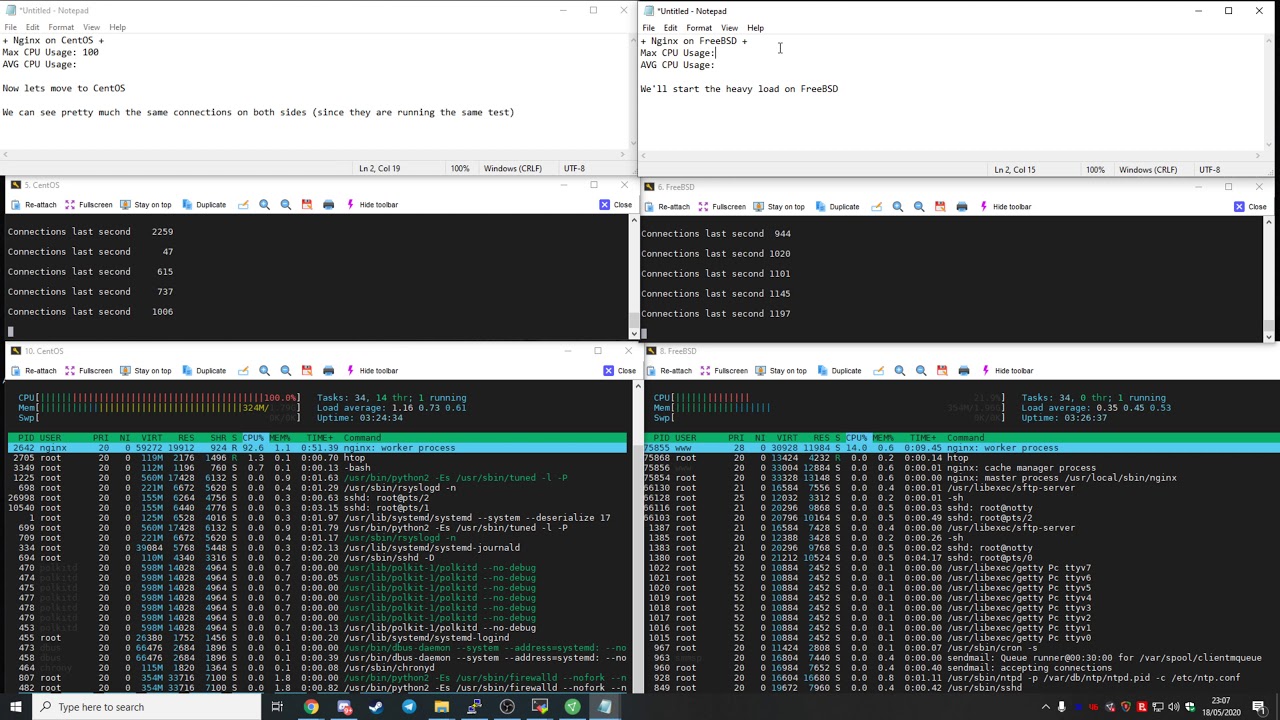Enter Fullscreen in the 10. CentOS window
1280x720 pixels.
(88, 371)
